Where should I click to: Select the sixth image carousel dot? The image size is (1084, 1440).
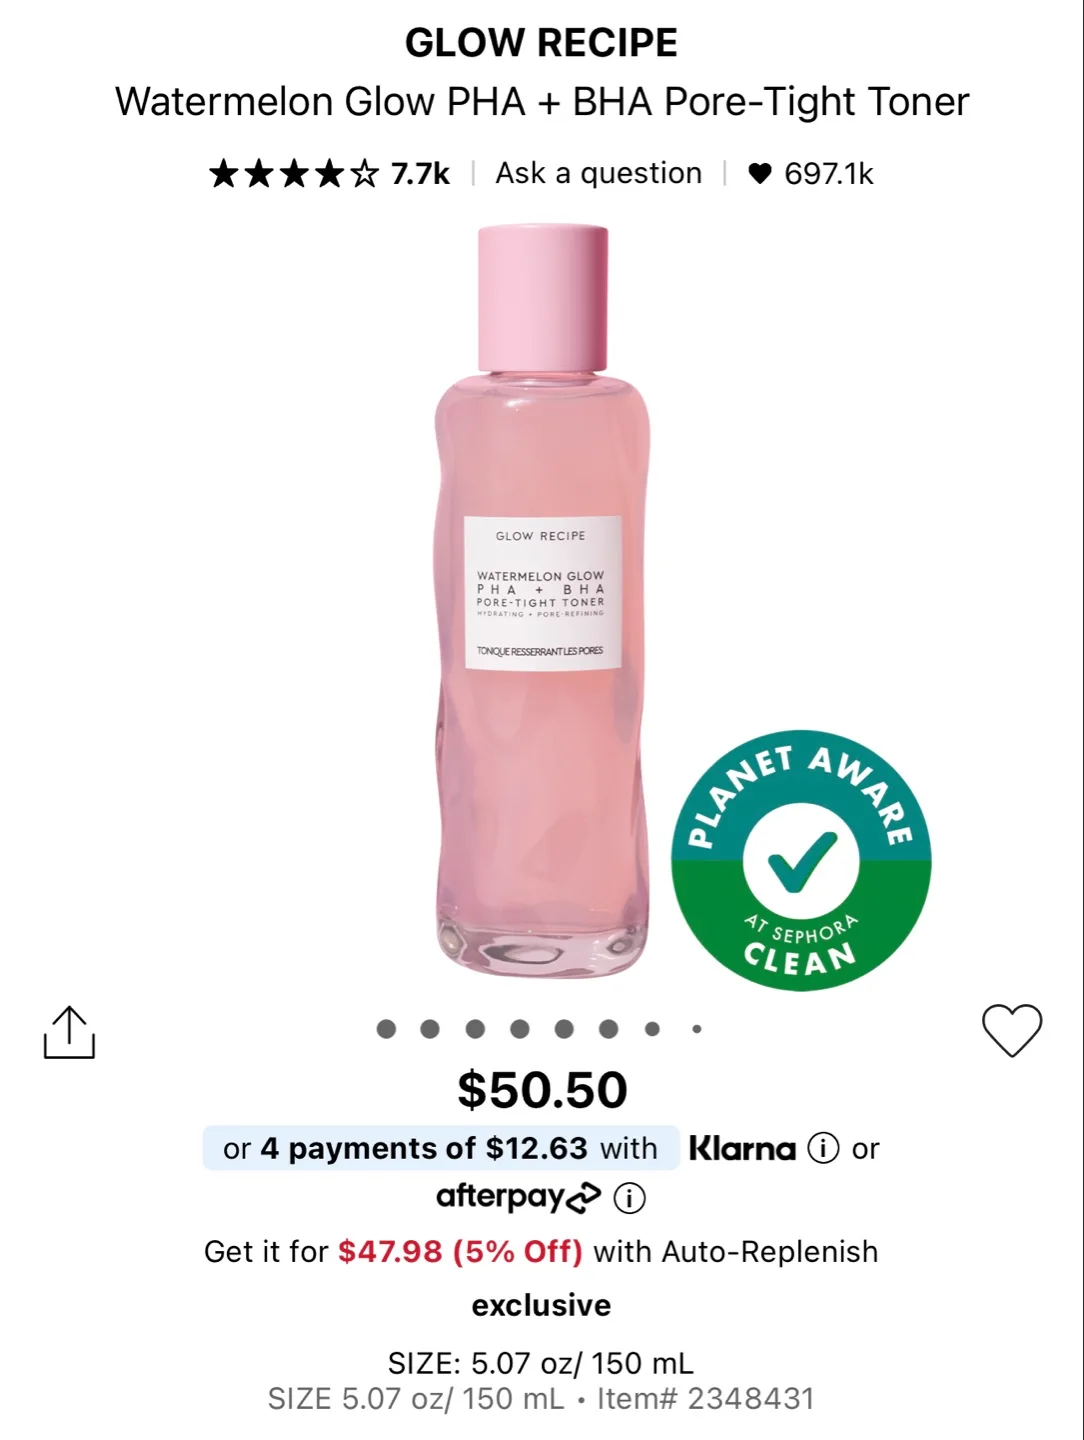[x=608, y=1029]
